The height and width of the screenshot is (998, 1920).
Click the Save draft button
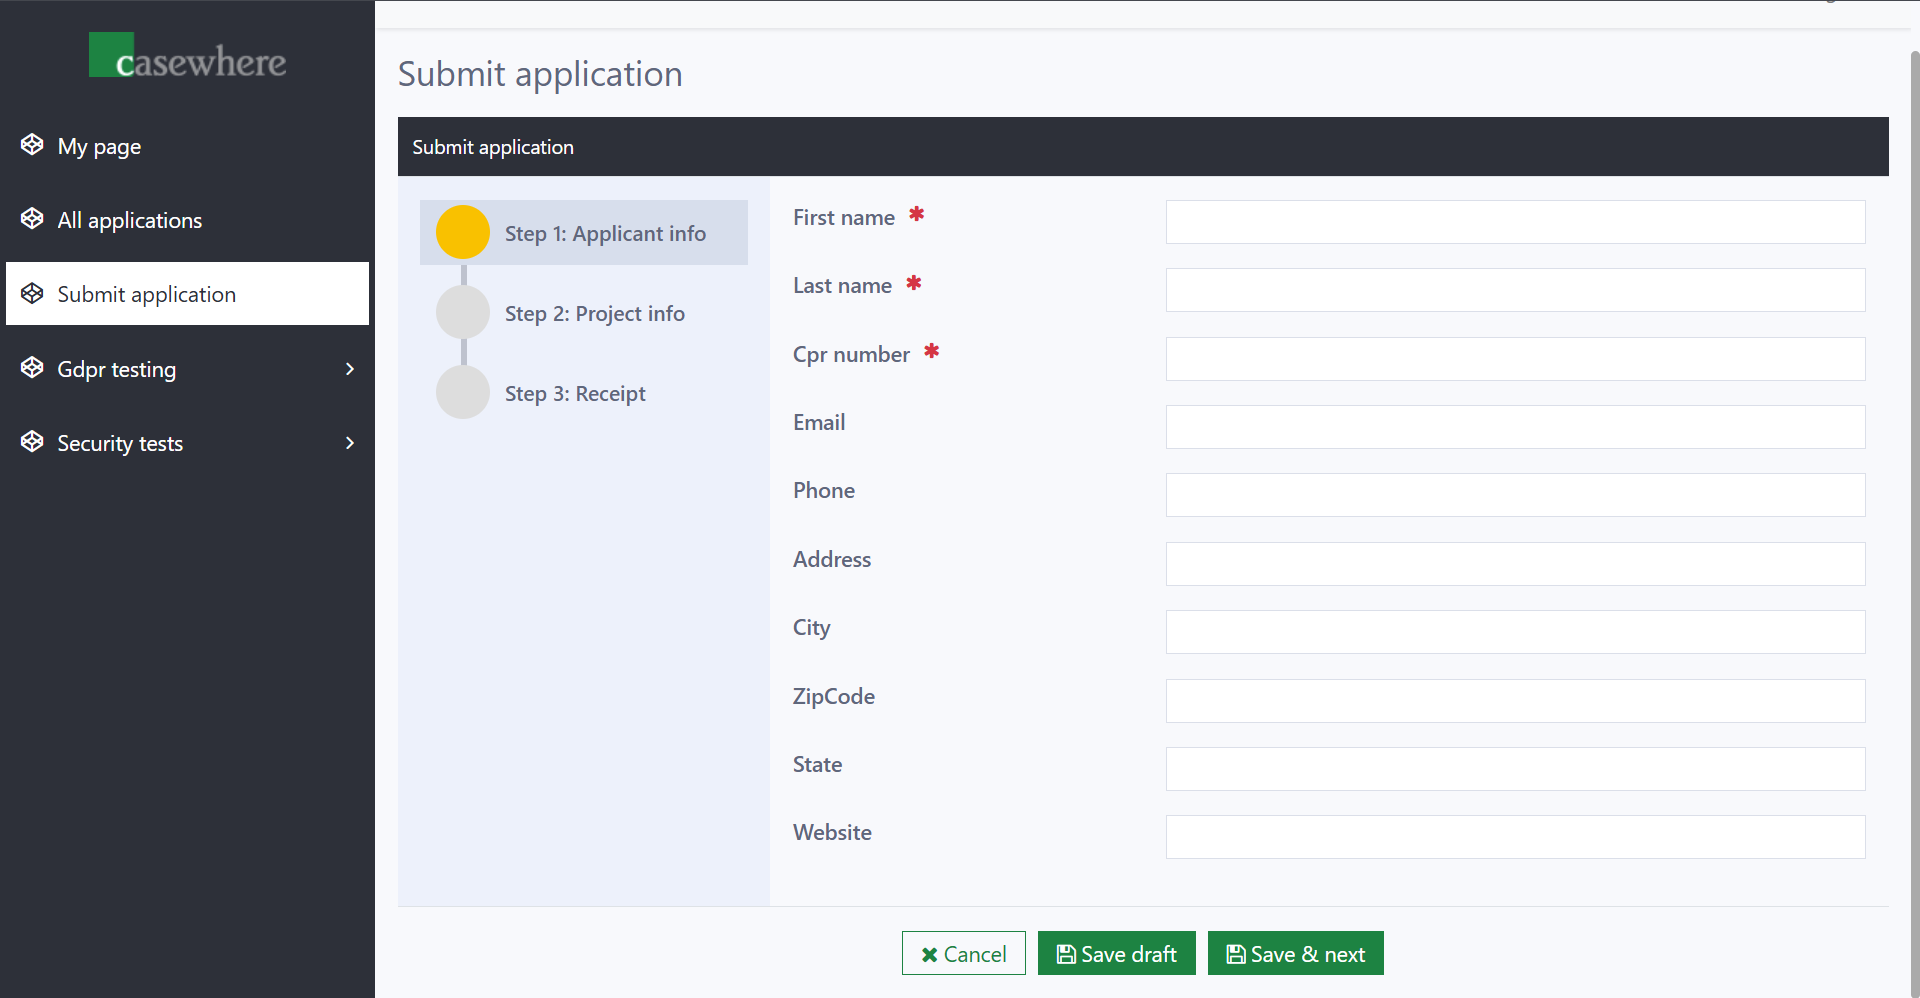coord(1117,953)
